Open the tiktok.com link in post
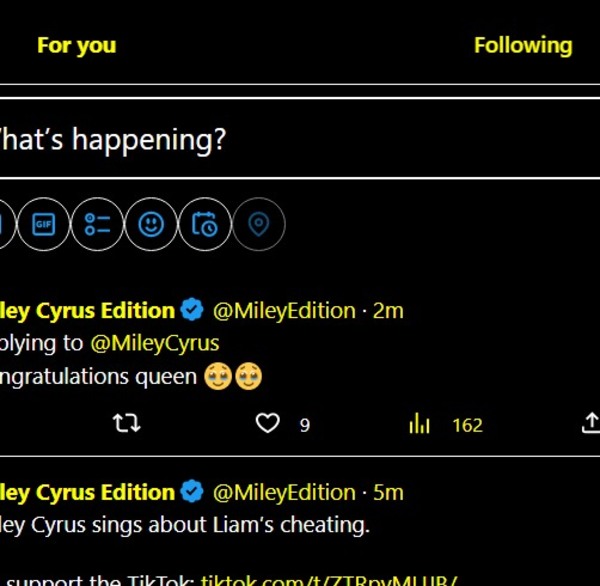The image size is (600, 586). pyautogui.click(x=330, y=579)
